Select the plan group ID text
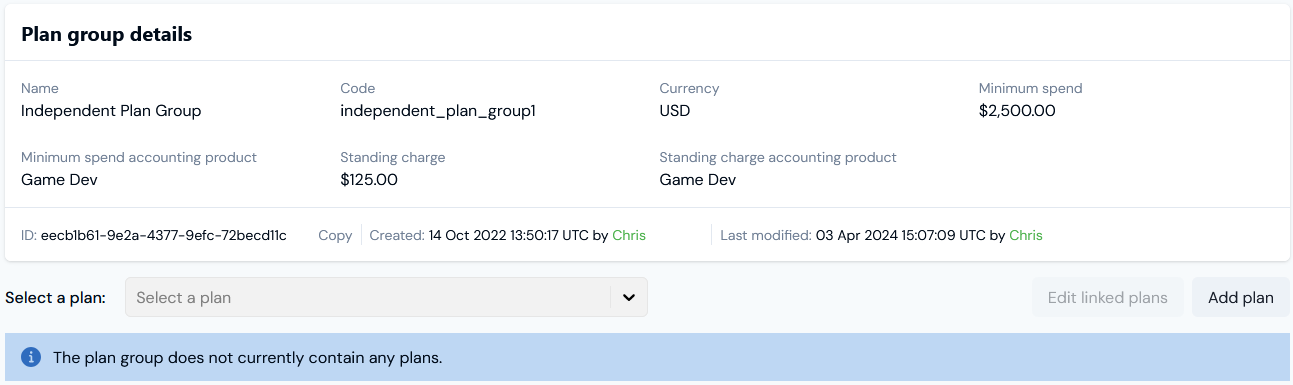1293x385 pixels. point(164,236)
